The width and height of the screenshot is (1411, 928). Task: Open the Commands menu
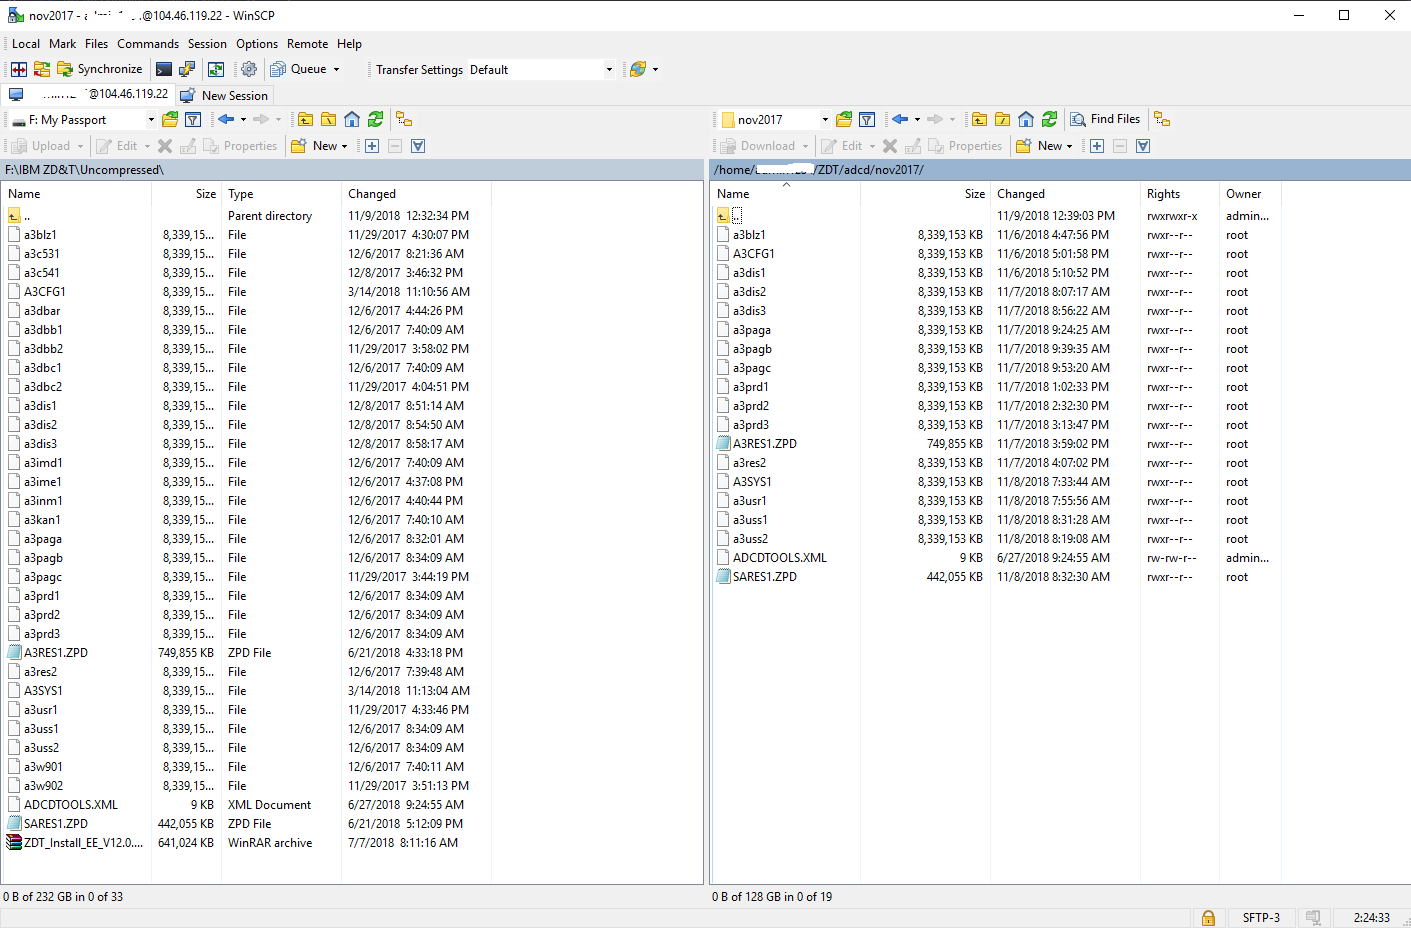click(148, 44)
